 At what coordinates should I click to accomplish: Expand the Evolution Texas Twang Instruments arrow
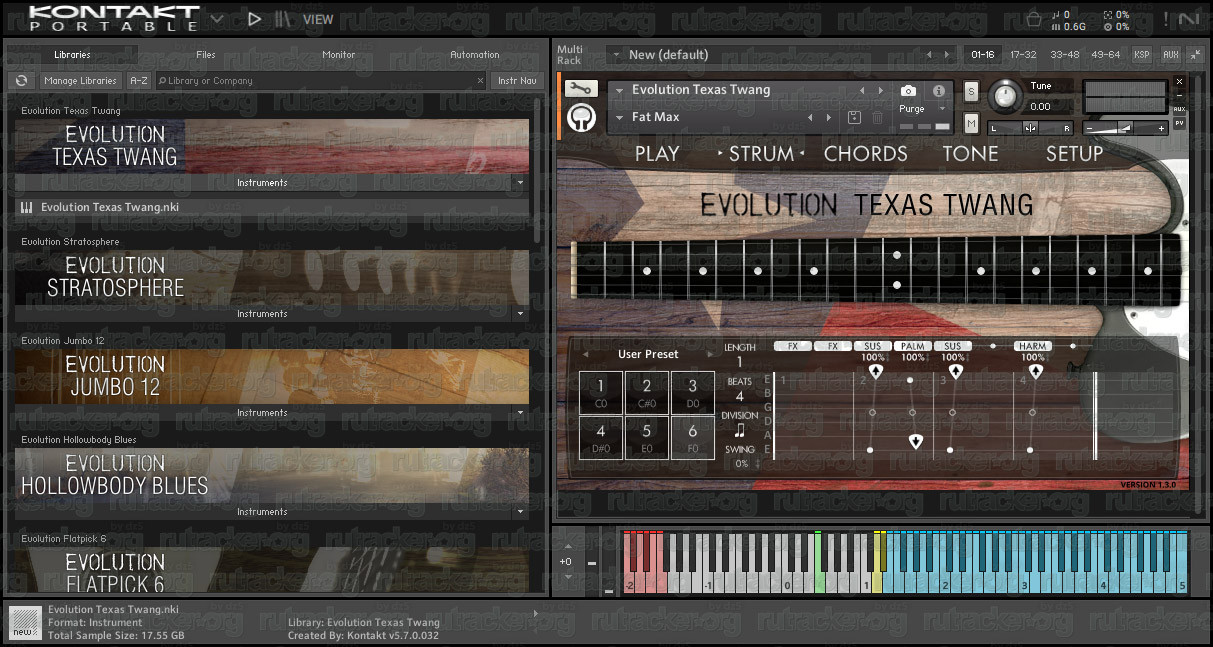tap(519, 183)
